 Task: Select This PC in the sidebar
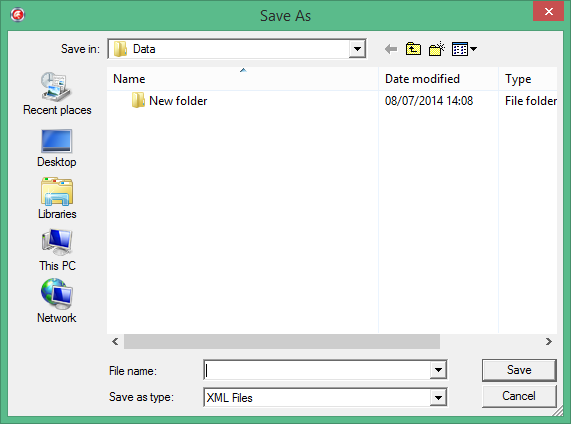[57, 250]
